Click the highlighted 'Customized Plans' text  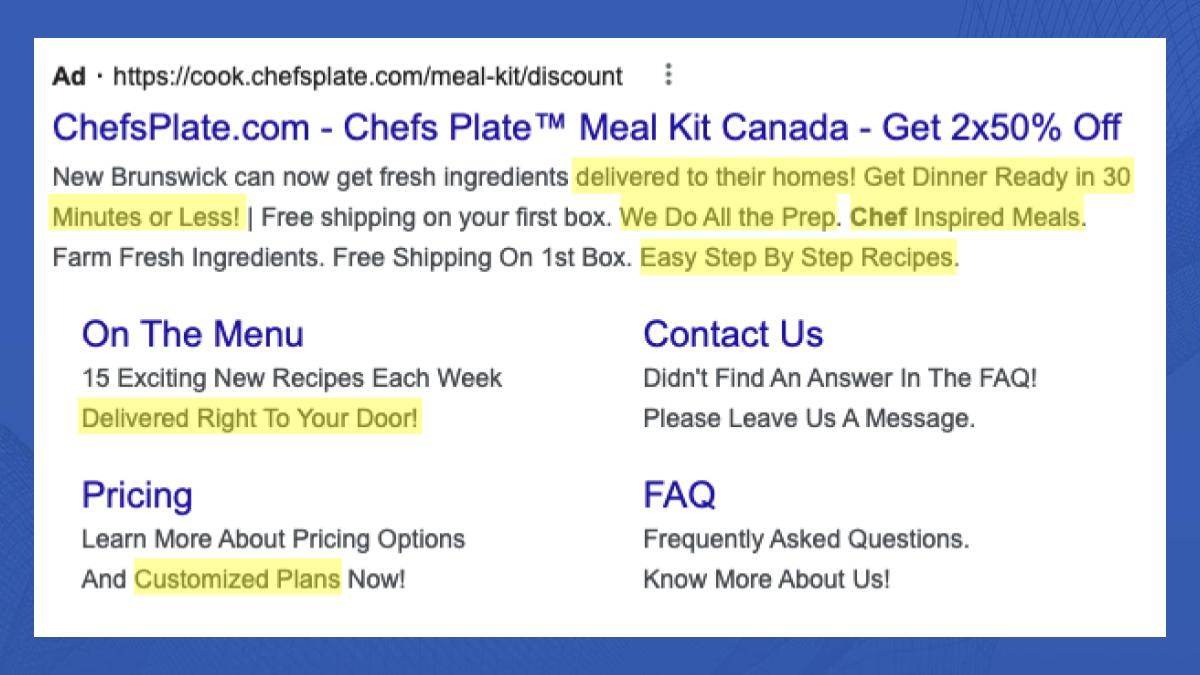pyautogui.click(x=238, y=579)
